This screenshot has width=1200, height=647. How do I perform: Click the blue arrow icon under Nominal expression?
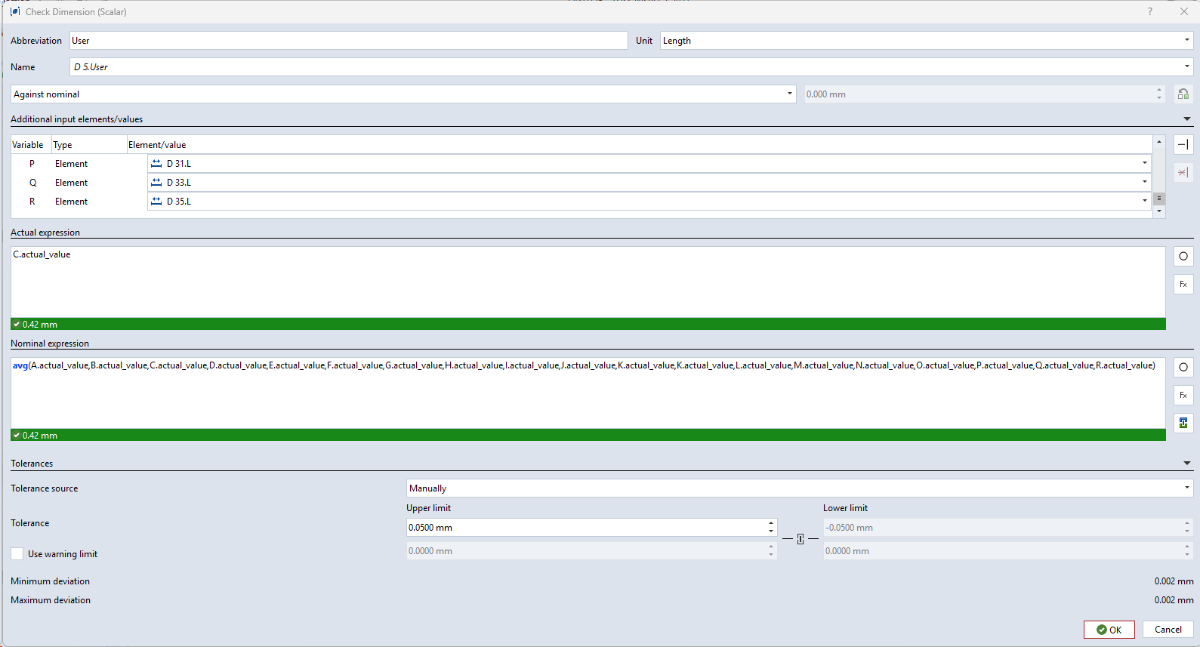(x=1183, y=423)
